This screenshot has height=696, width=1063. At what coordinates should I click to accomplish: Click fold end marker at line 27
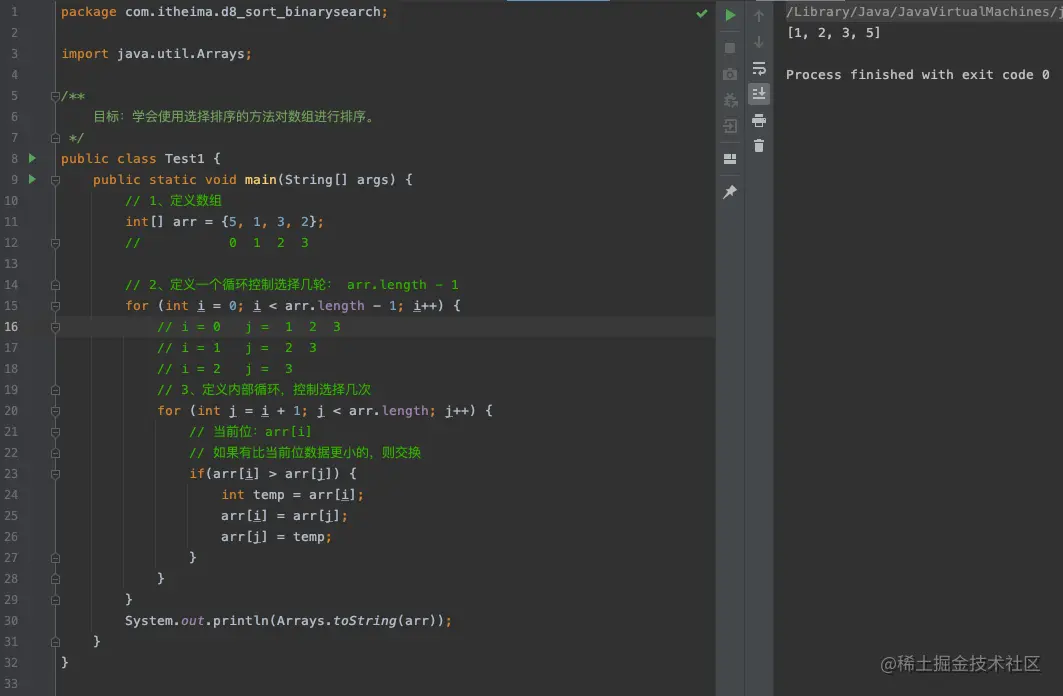tap(56, 558)
